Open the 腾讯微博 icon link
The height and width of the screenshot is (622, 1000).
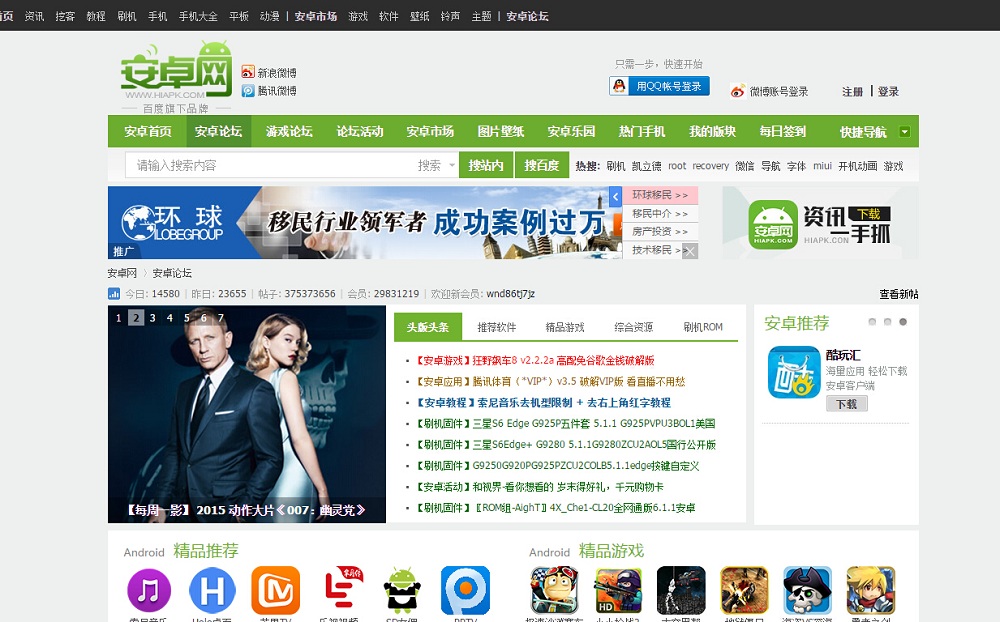coord(248,91)
